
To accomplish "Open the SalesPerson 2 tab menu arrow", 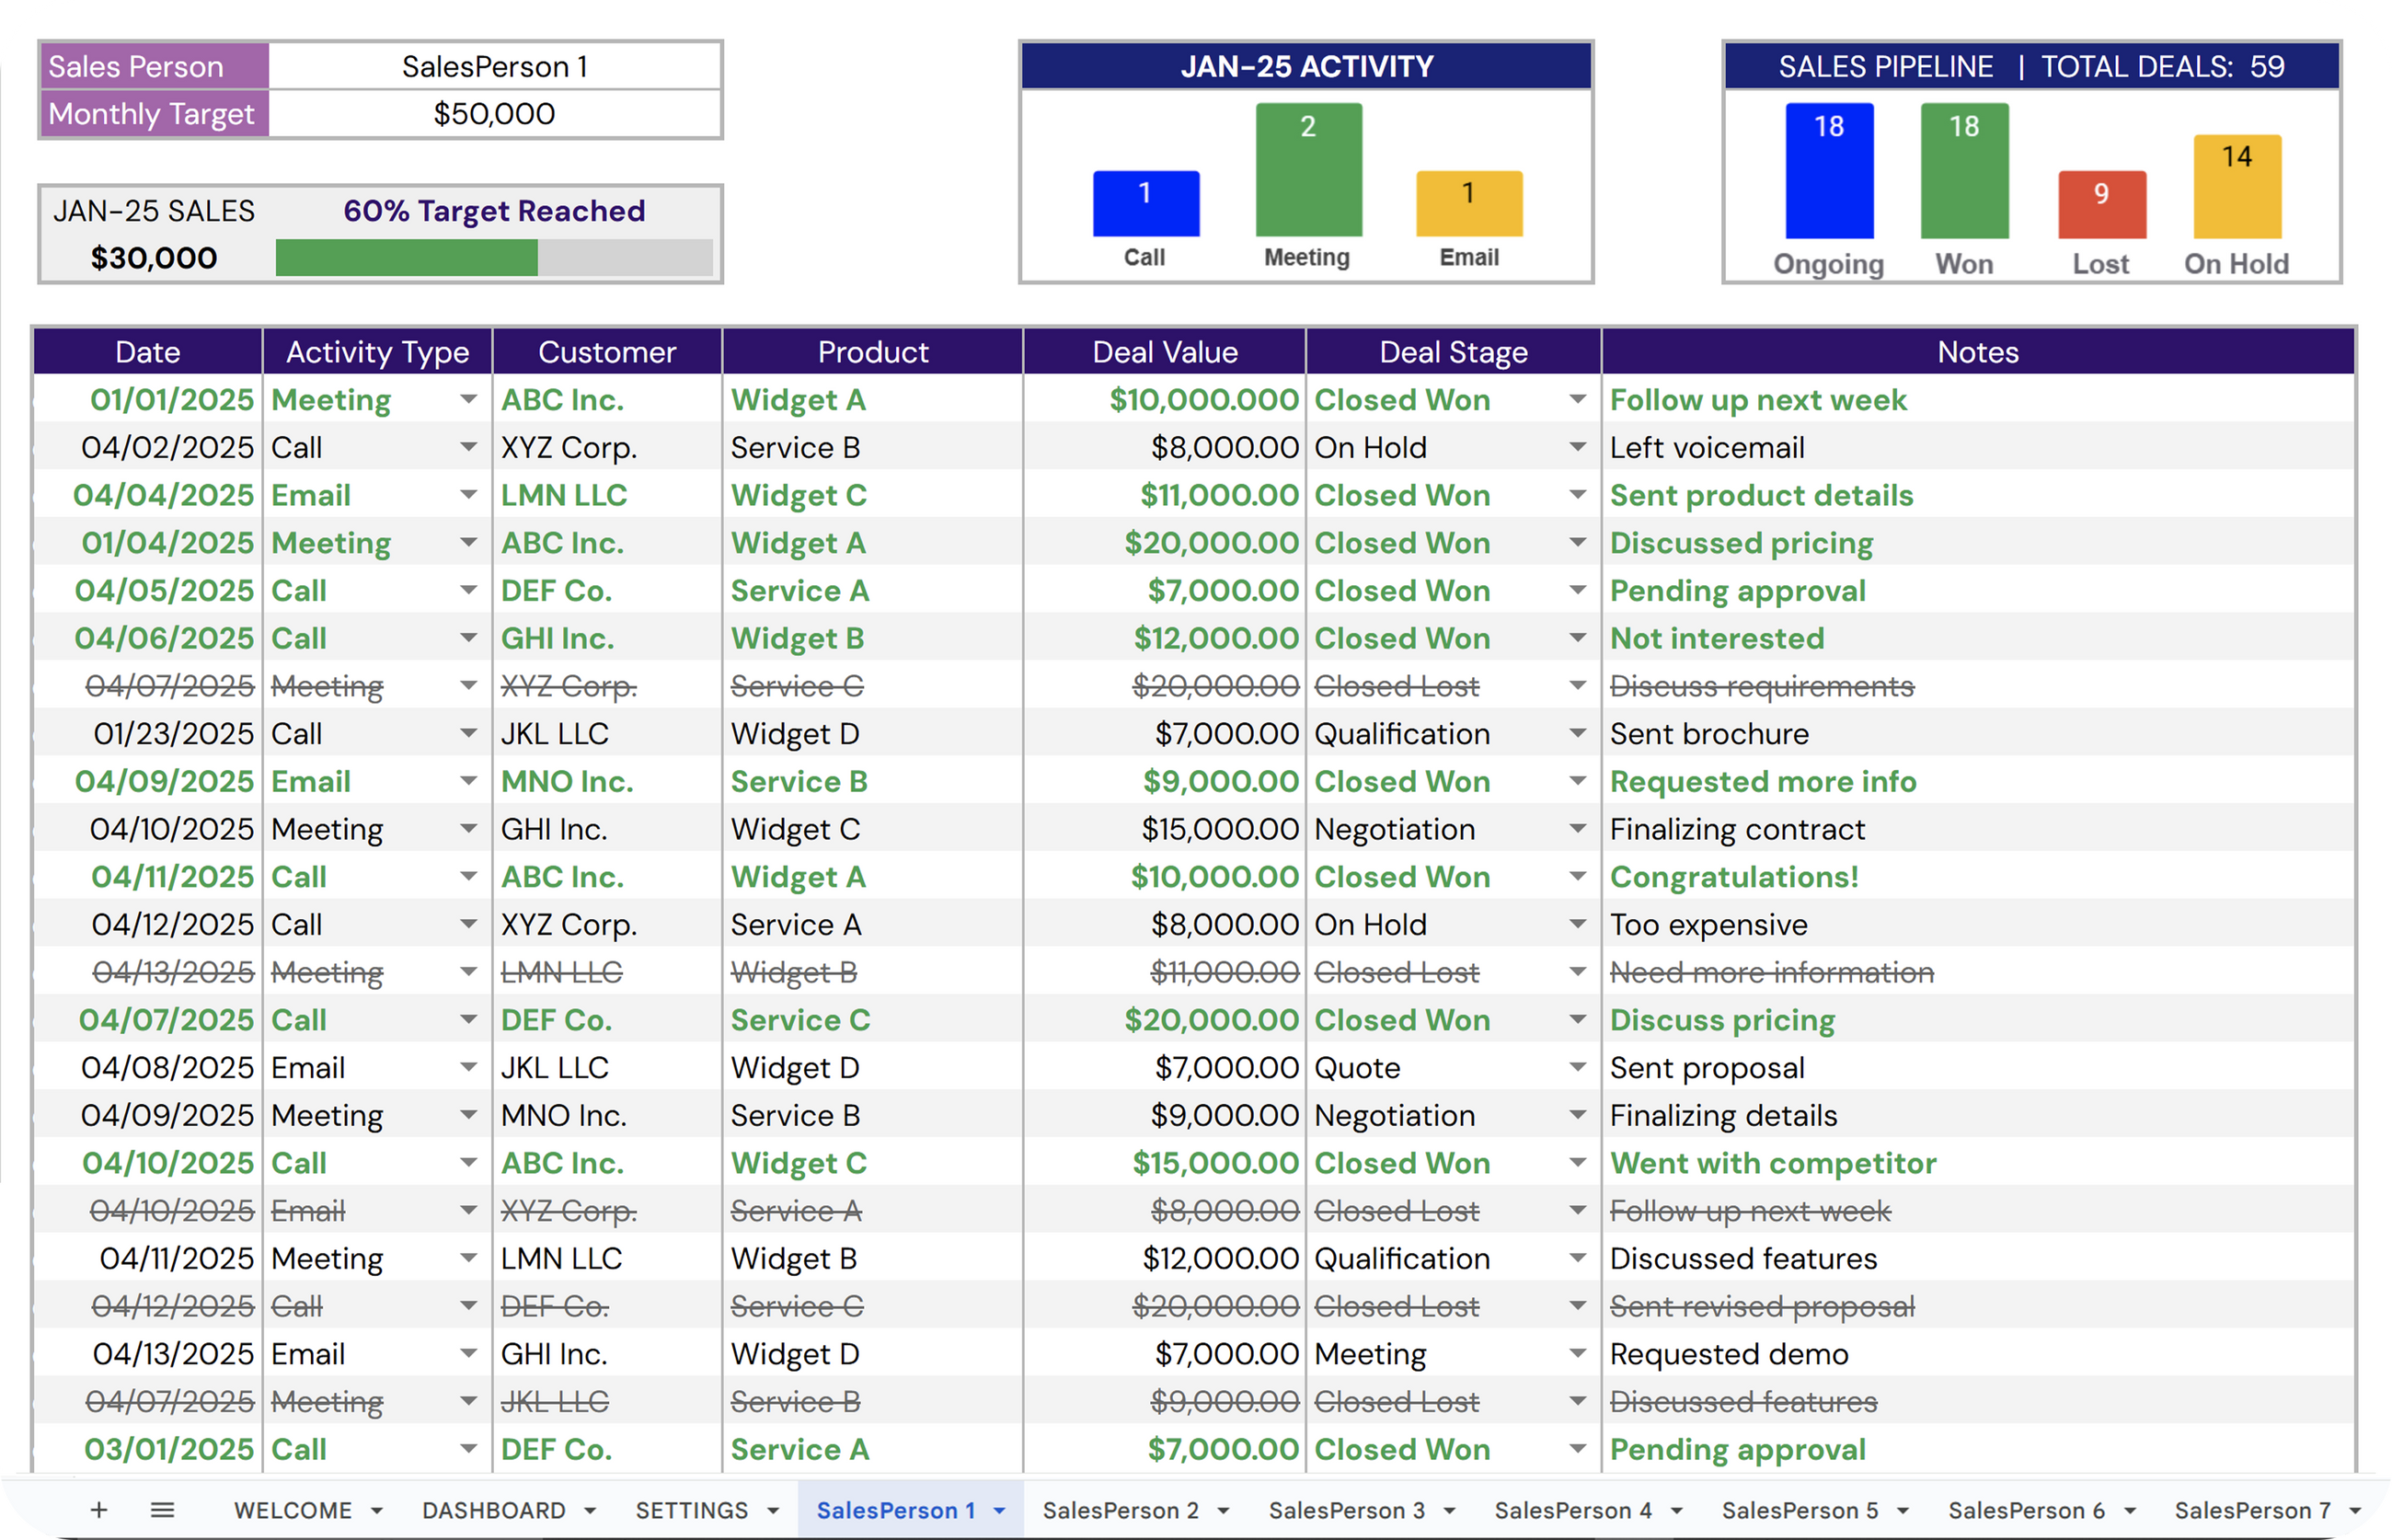I will pyautogui.click(x=1223, y=1510).
